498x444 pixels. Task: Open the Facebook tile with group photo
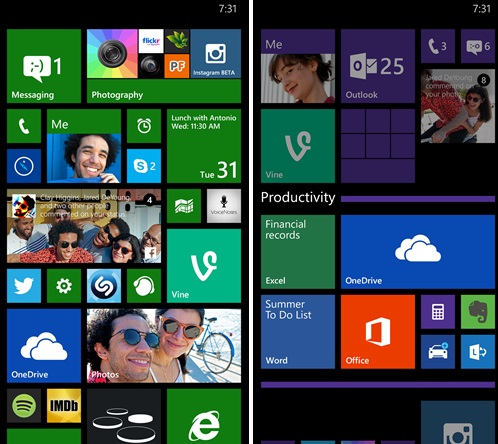point(84,226)
